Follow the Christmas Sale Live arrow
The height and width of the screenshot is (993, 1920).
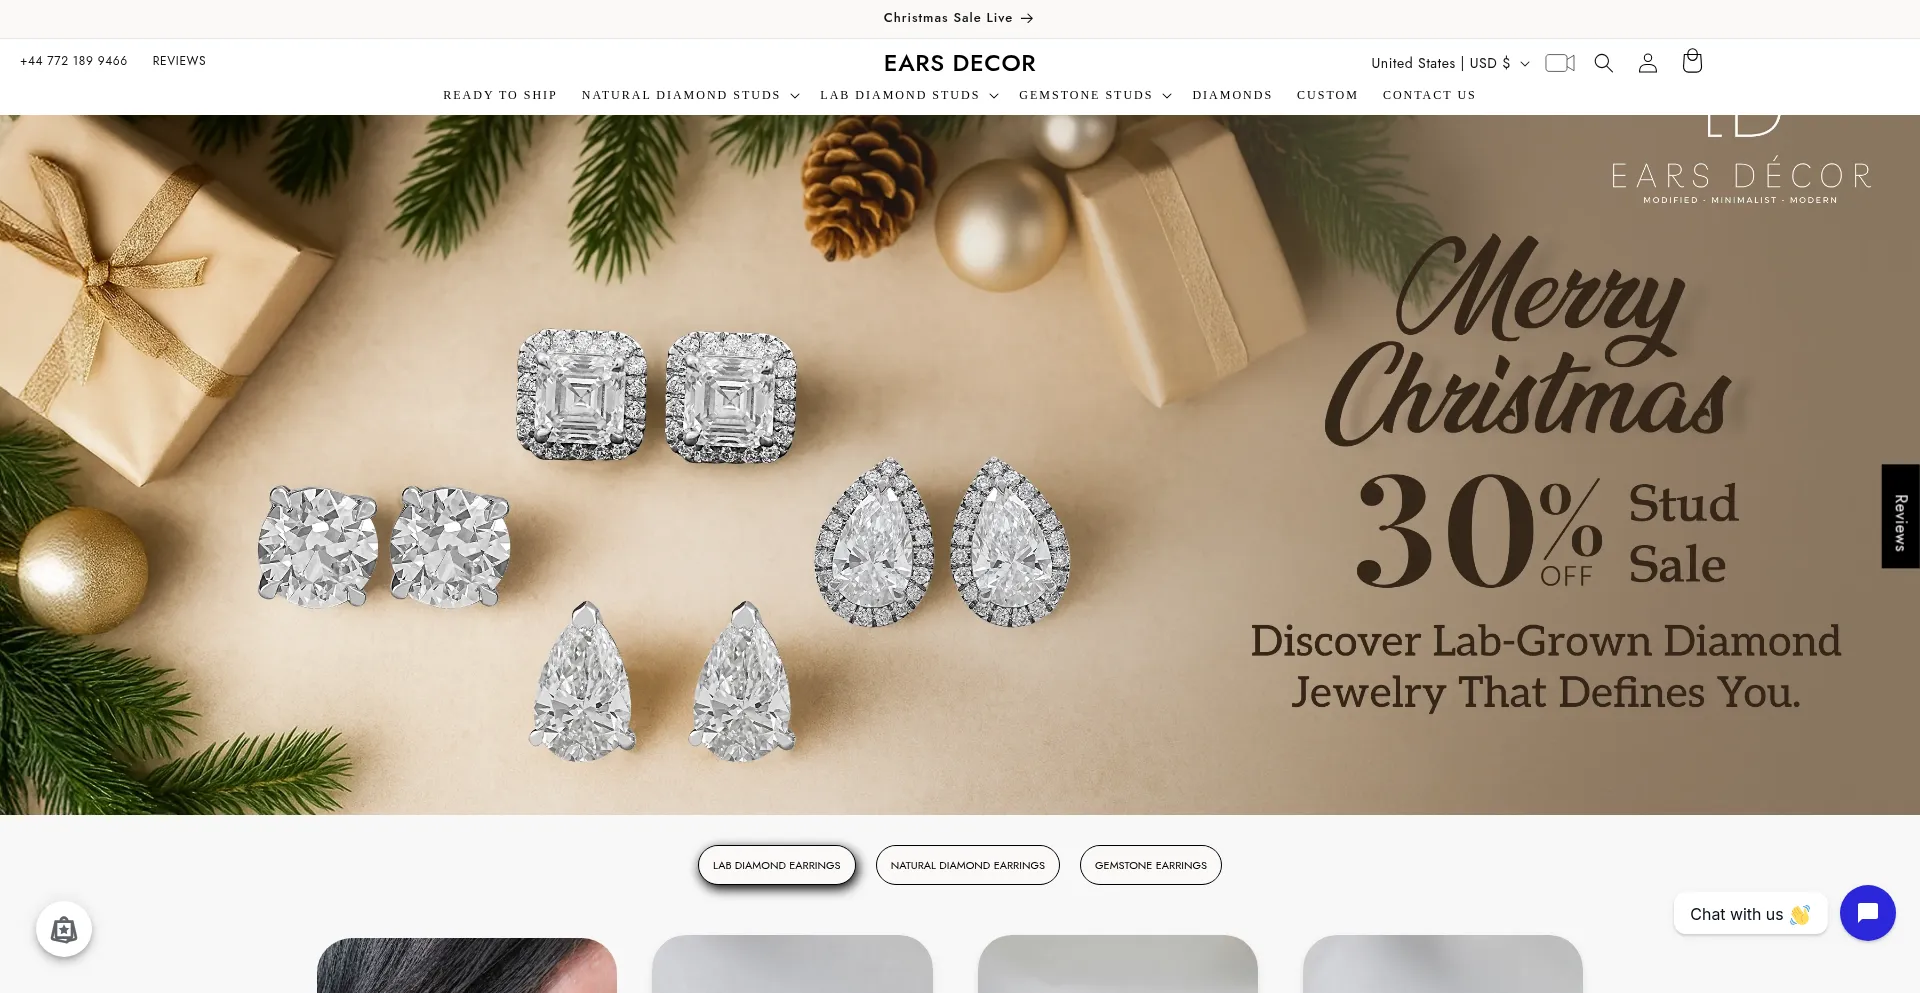(958, 18)
